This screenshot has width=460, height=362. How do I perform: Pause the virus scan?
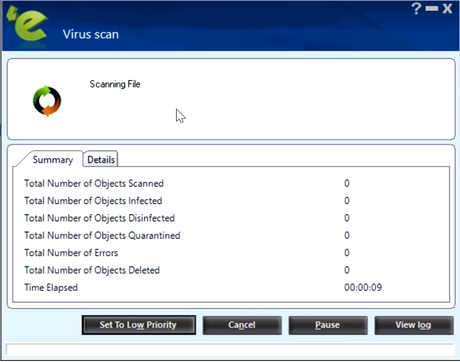[x=328, y=325]
